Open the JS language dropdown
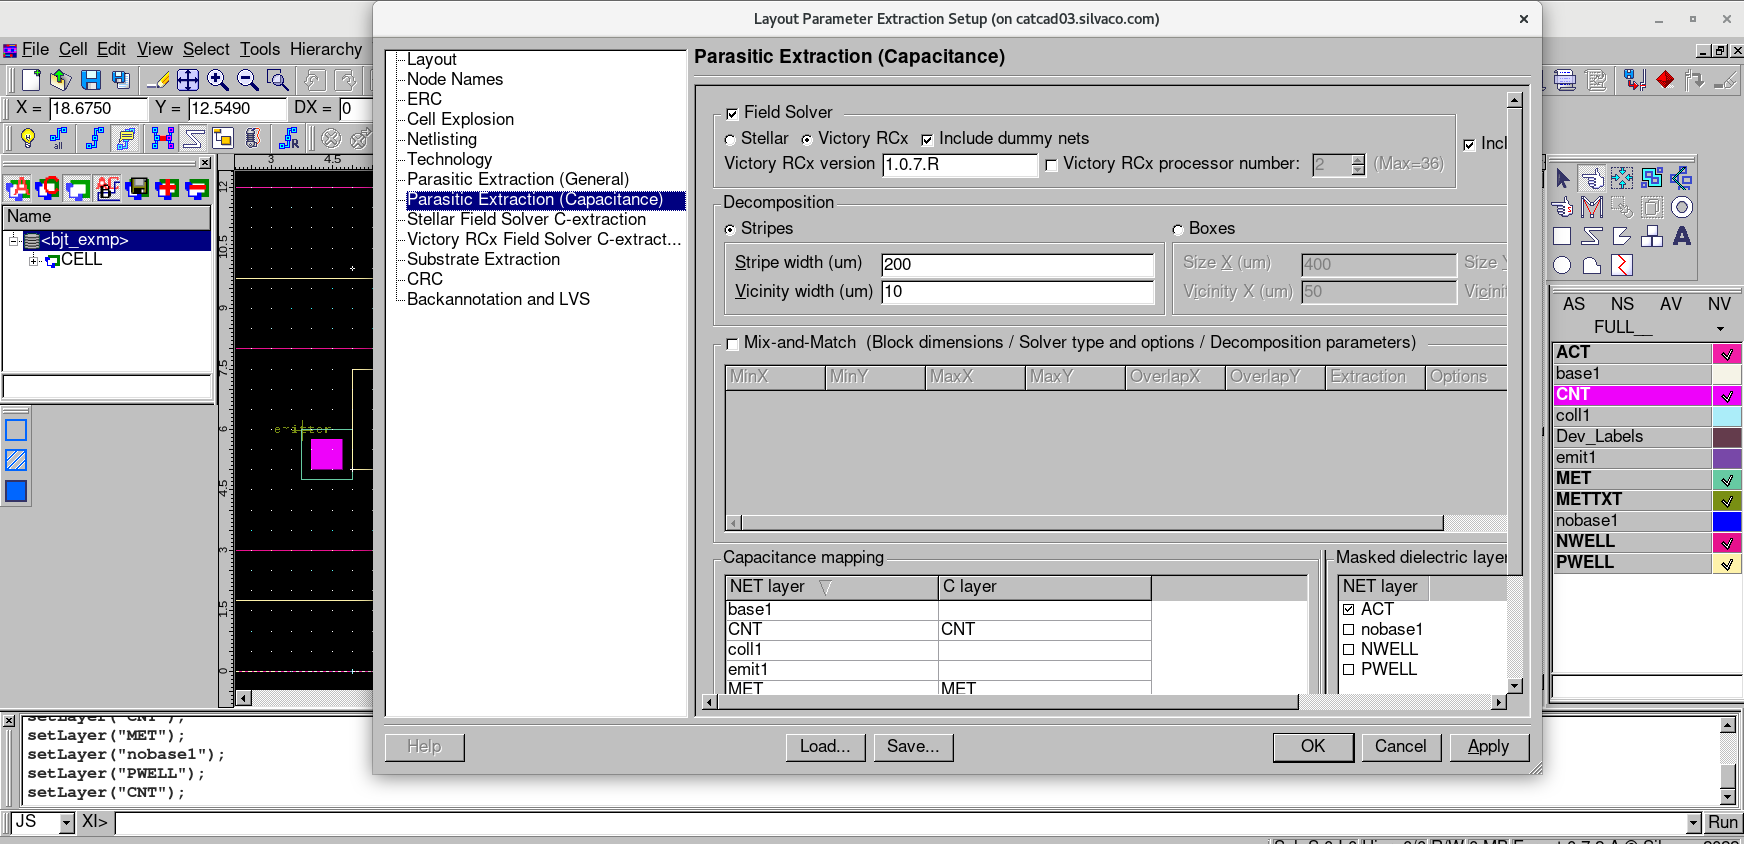Viewport: 1744px width, 844px height. point(67,823)
